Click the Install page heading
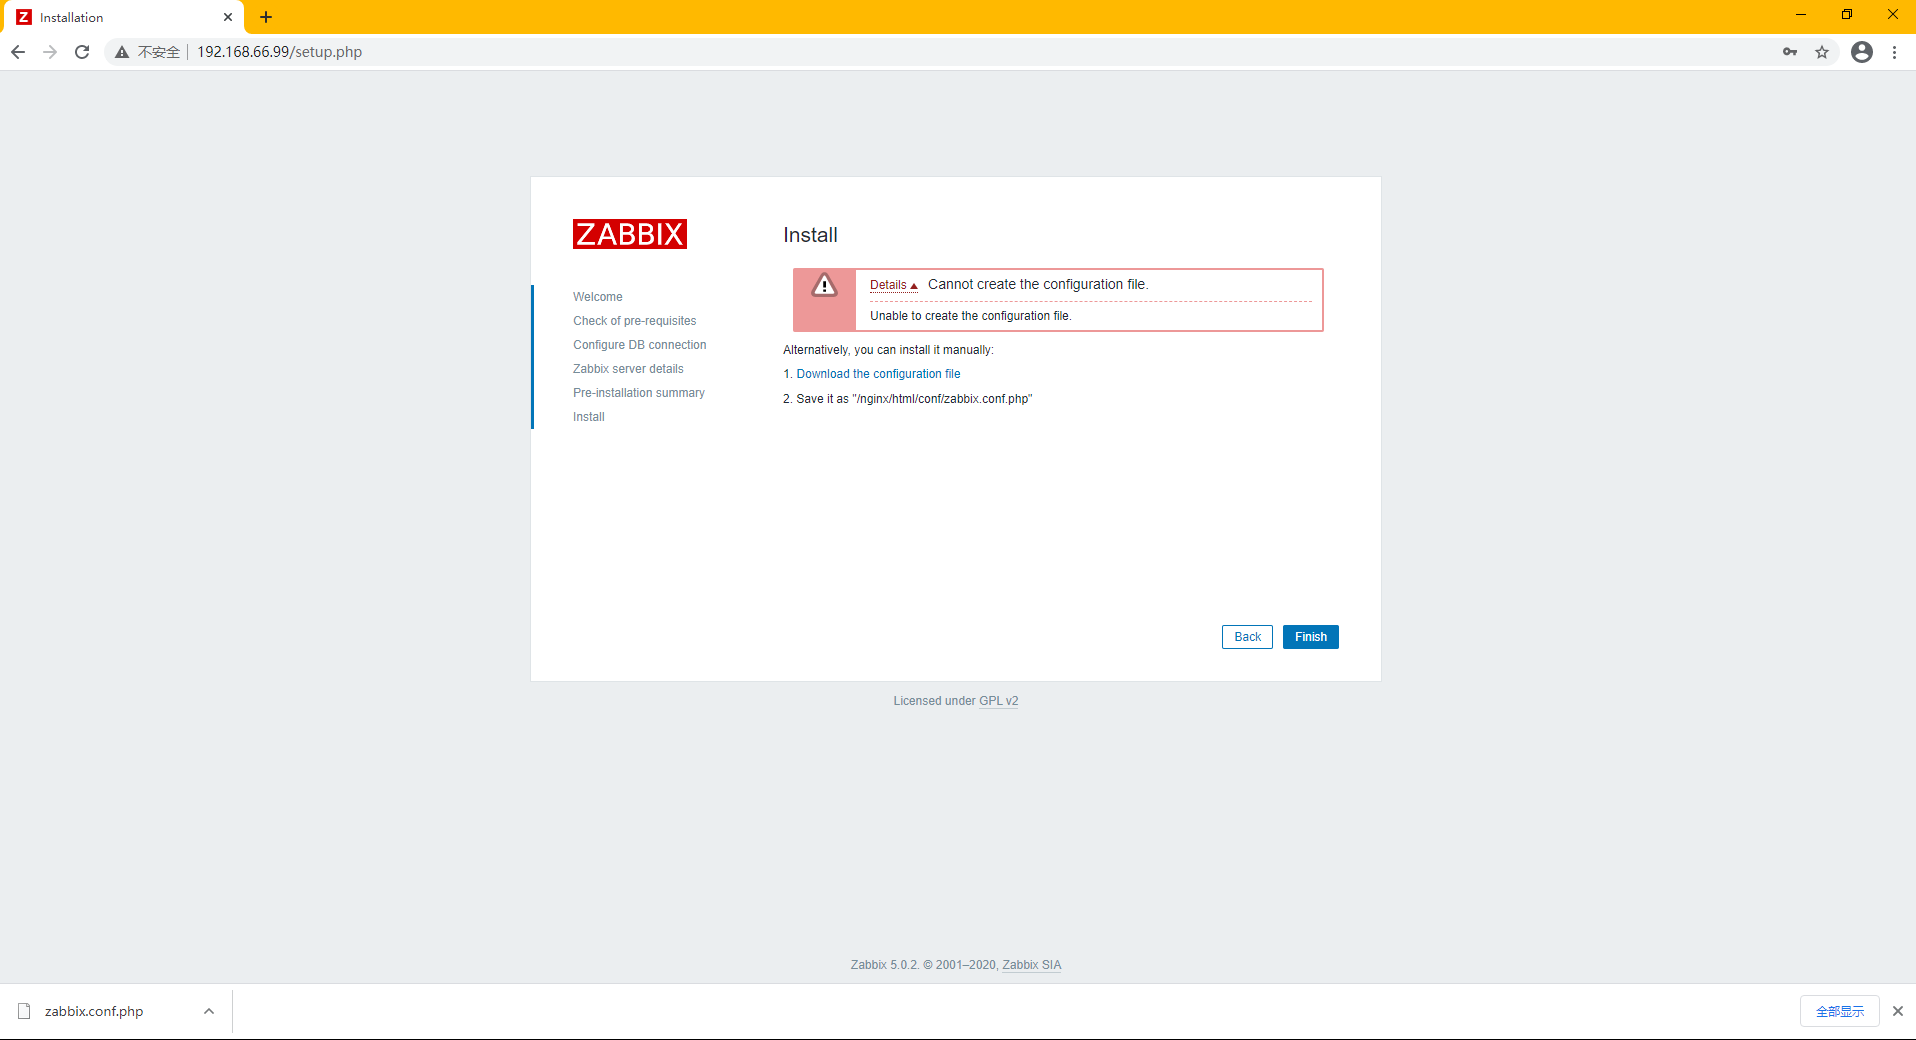 pos(810,235)
